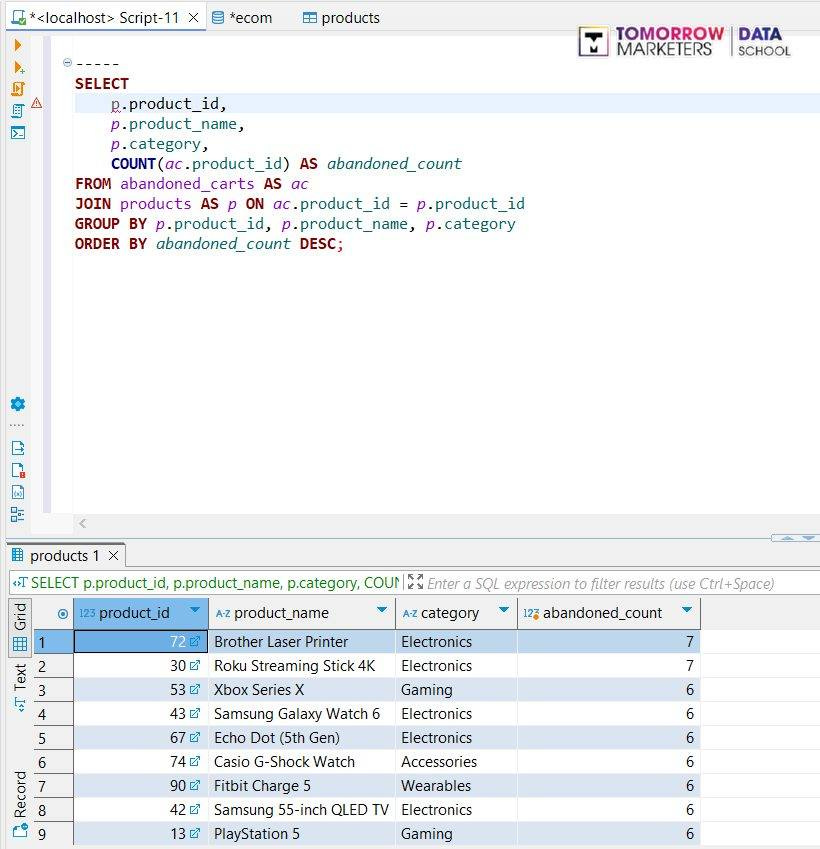
Task: Open link icon for product_id 43
Action: [x=195, y=713]
